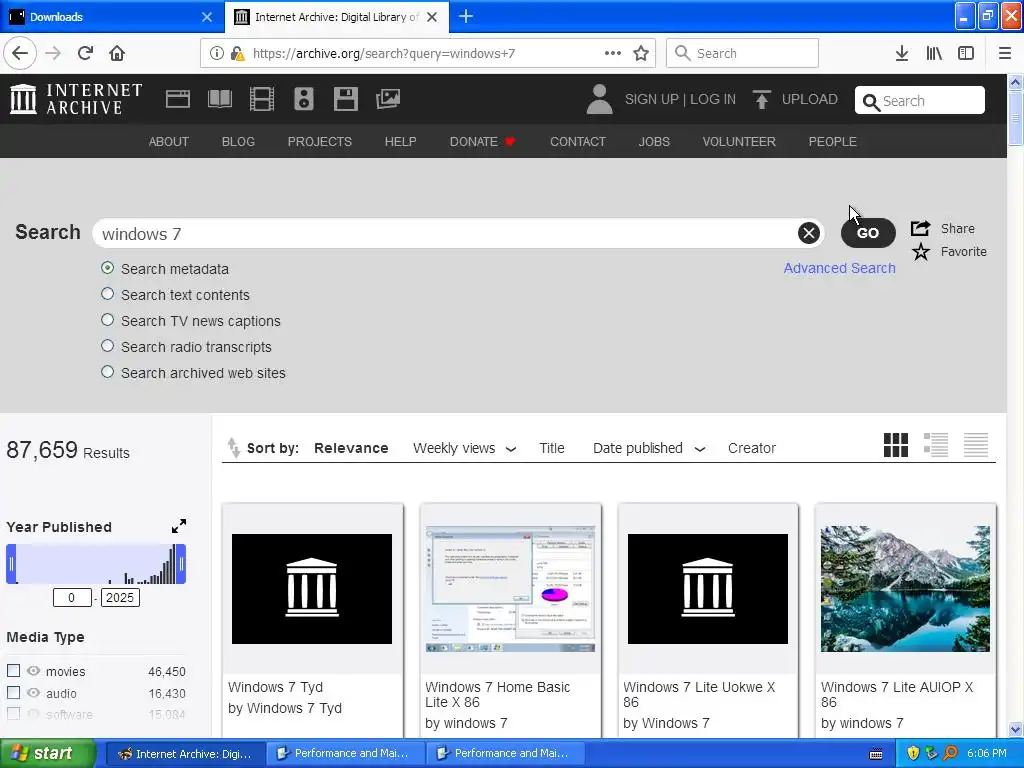Open a new browser tab
Image resolution: width=1024 pixels, height=768 pixels.
click(x=466, y=17)
